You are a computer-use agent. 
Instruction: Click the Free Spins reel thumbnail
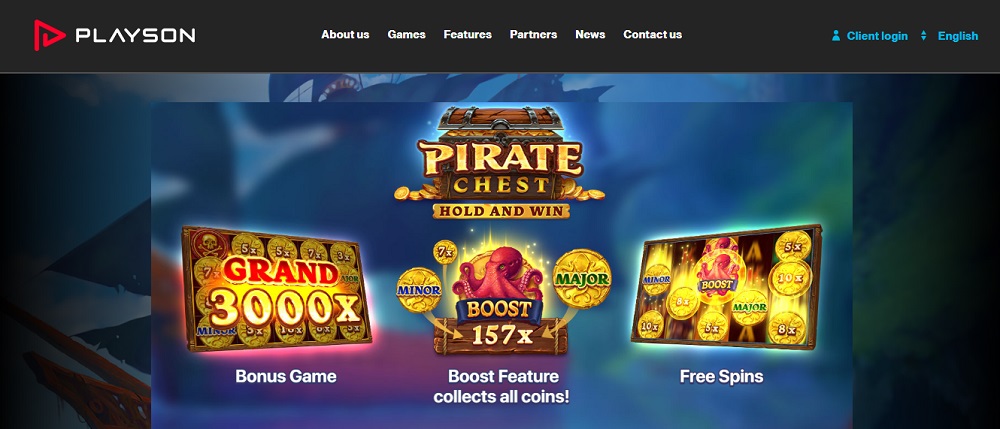726,287
